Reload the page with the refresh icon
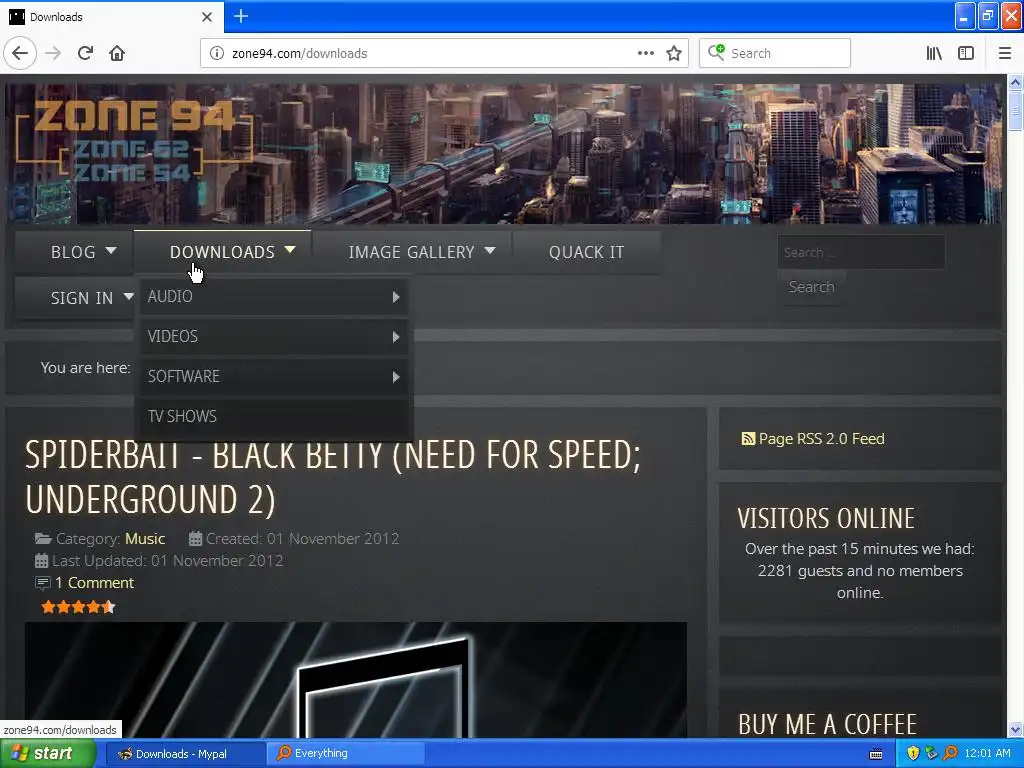Viewport: 1024px width, 768px height. 85,54
